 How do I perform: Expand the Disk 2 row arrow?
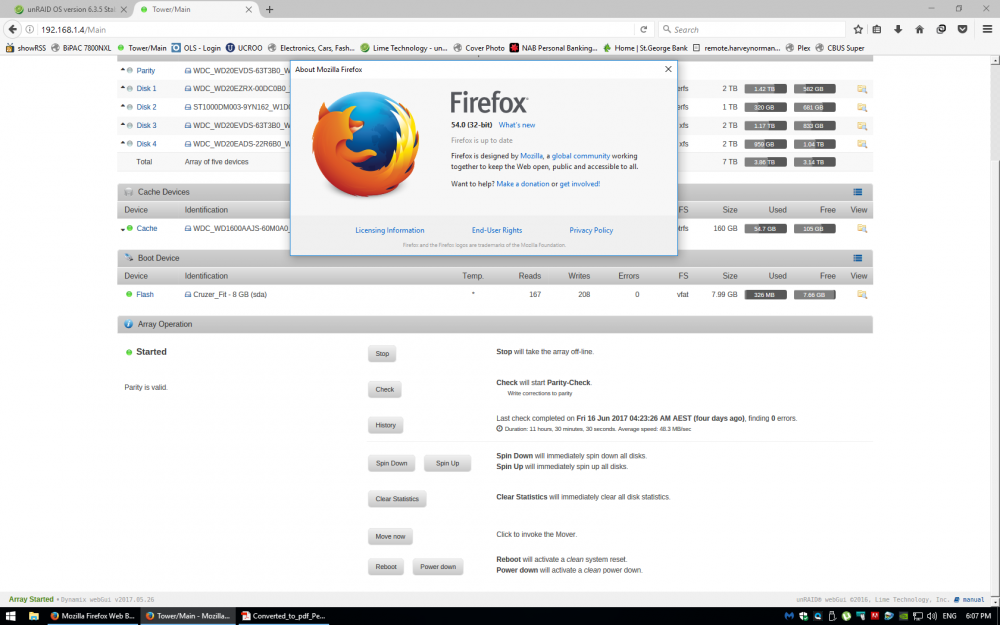click(x=122, y=107)
